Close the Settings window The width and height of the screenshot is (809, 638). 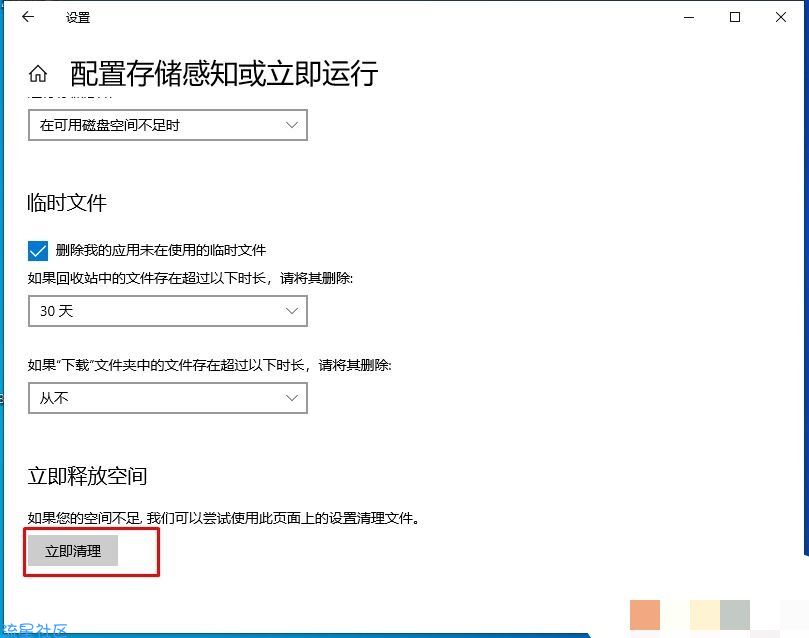(x=781, y=18)
